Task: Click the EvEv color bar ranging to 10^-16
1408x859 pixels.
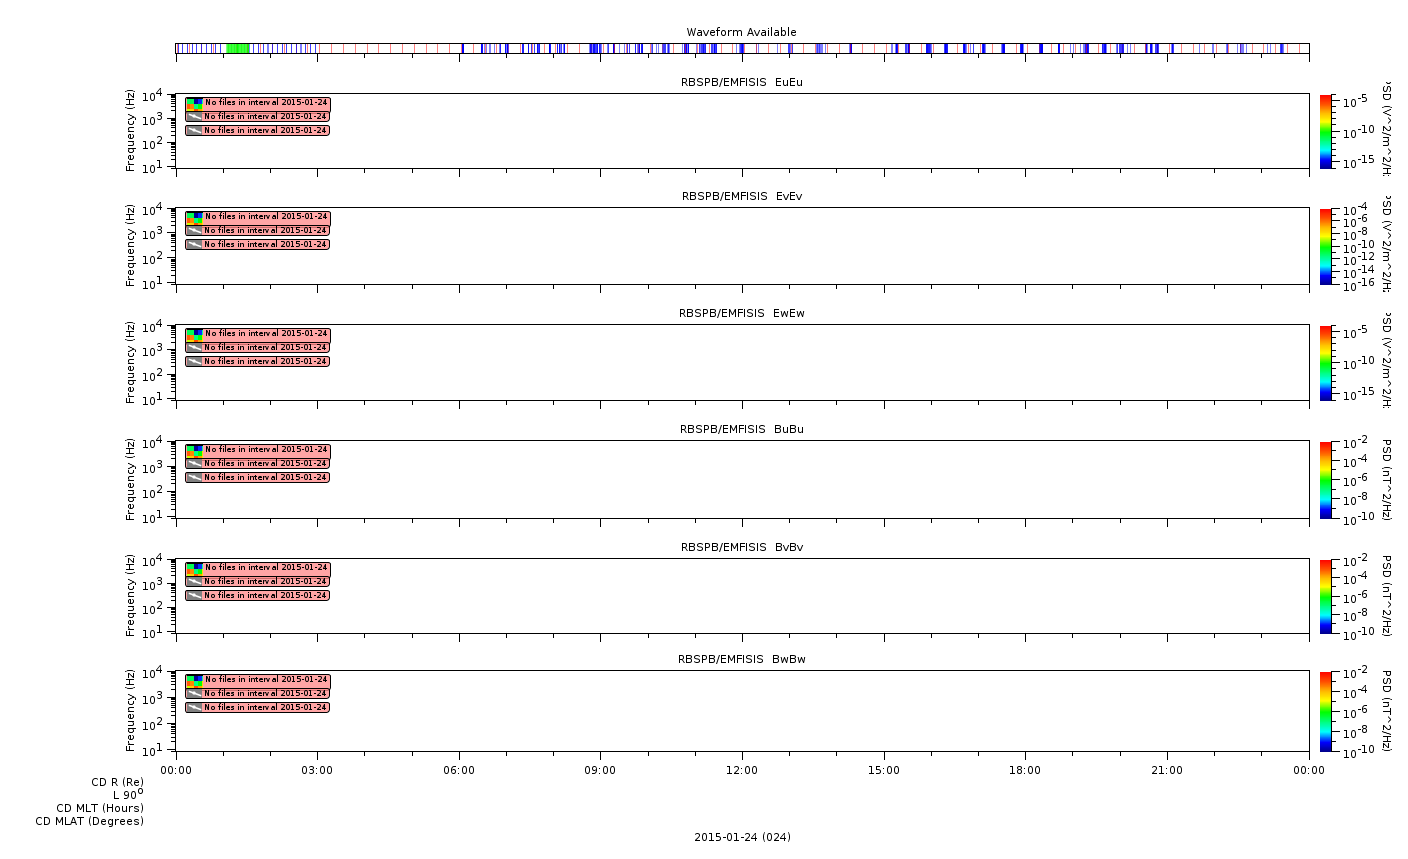Action: click(1326, 246)
